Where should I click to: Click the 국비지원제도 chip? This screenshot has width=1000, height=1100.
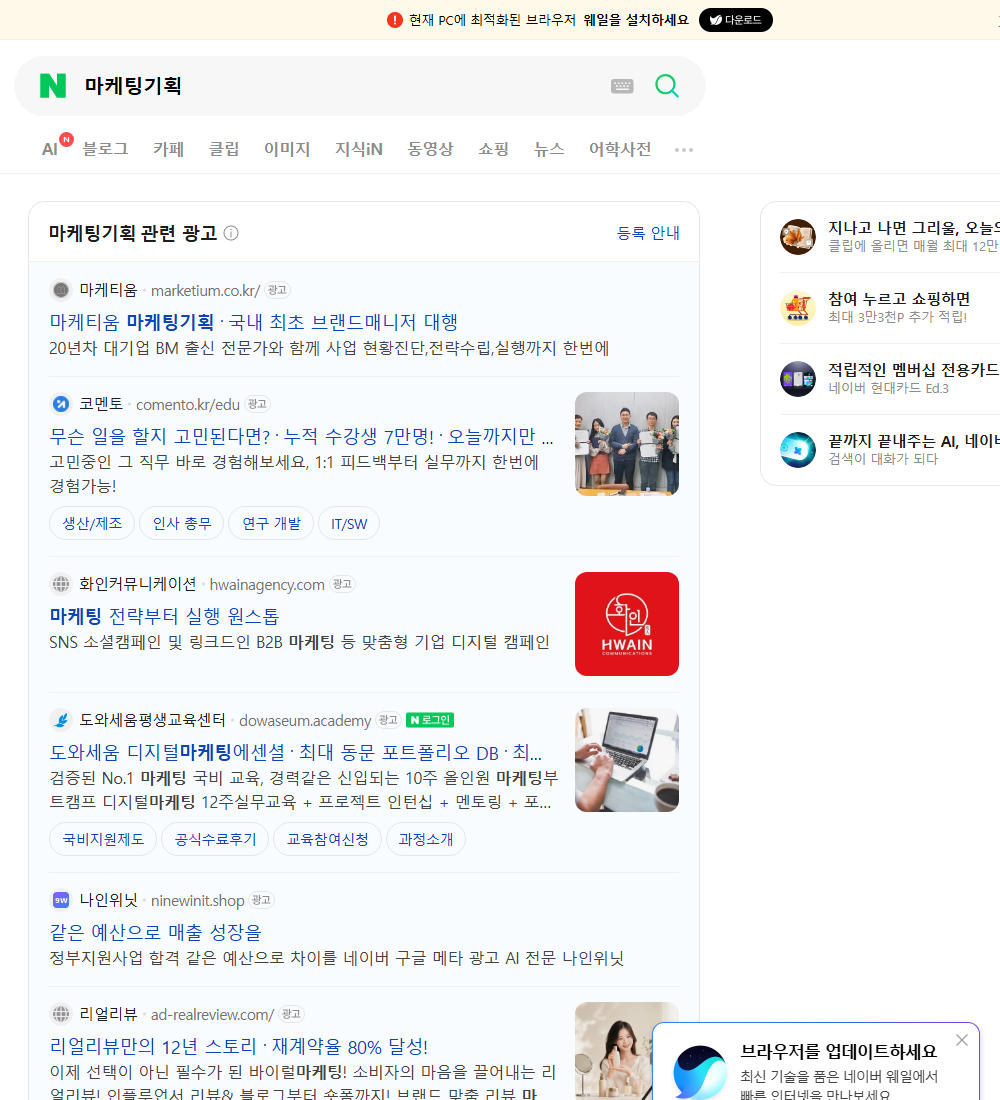tap(103, 839)
